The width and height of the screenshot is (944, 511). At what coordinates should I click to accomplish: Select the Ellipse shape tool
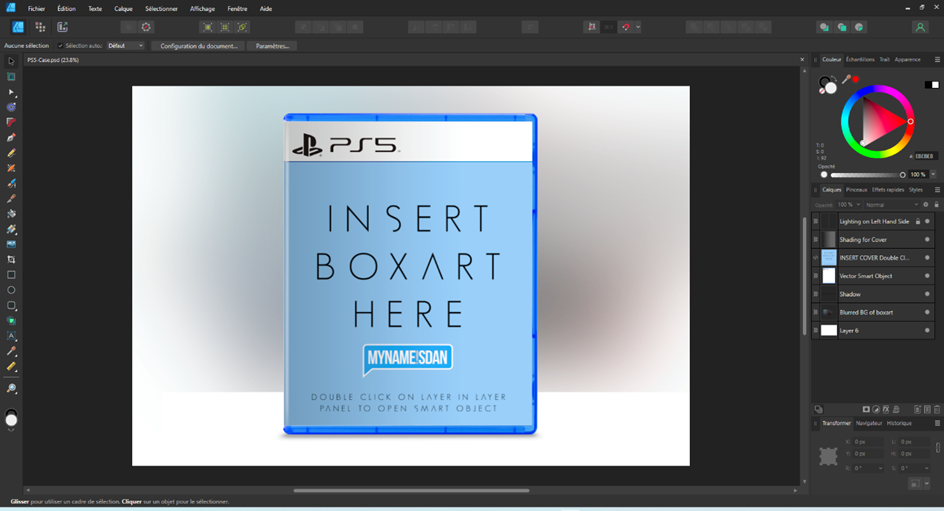11,290
